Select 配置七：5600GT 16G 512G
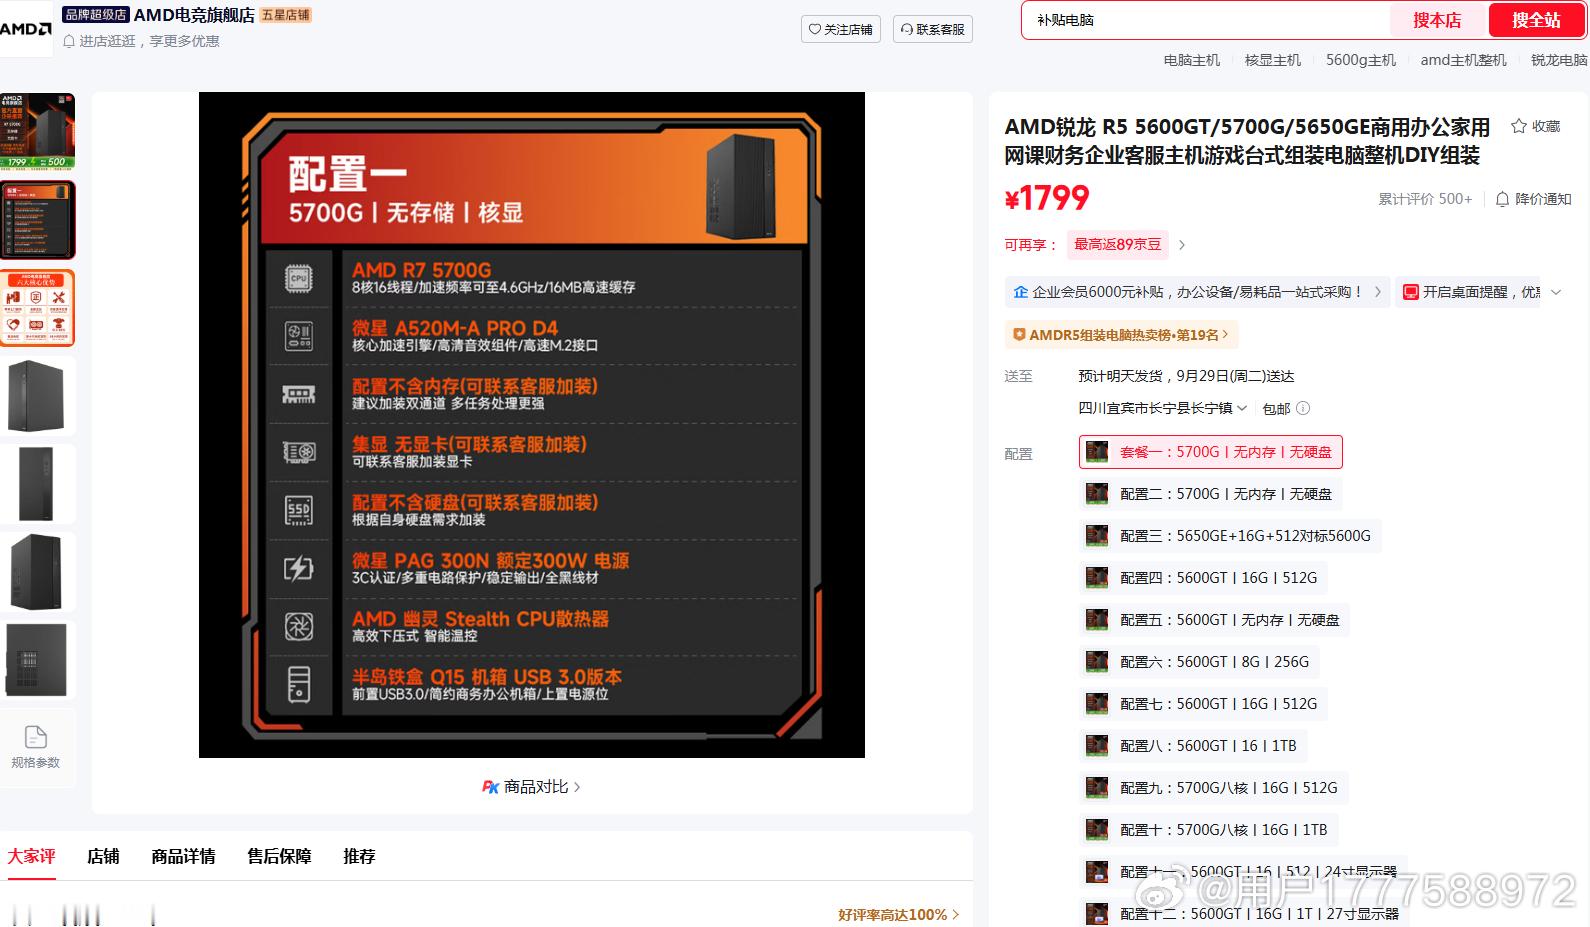 (1203, 704)
